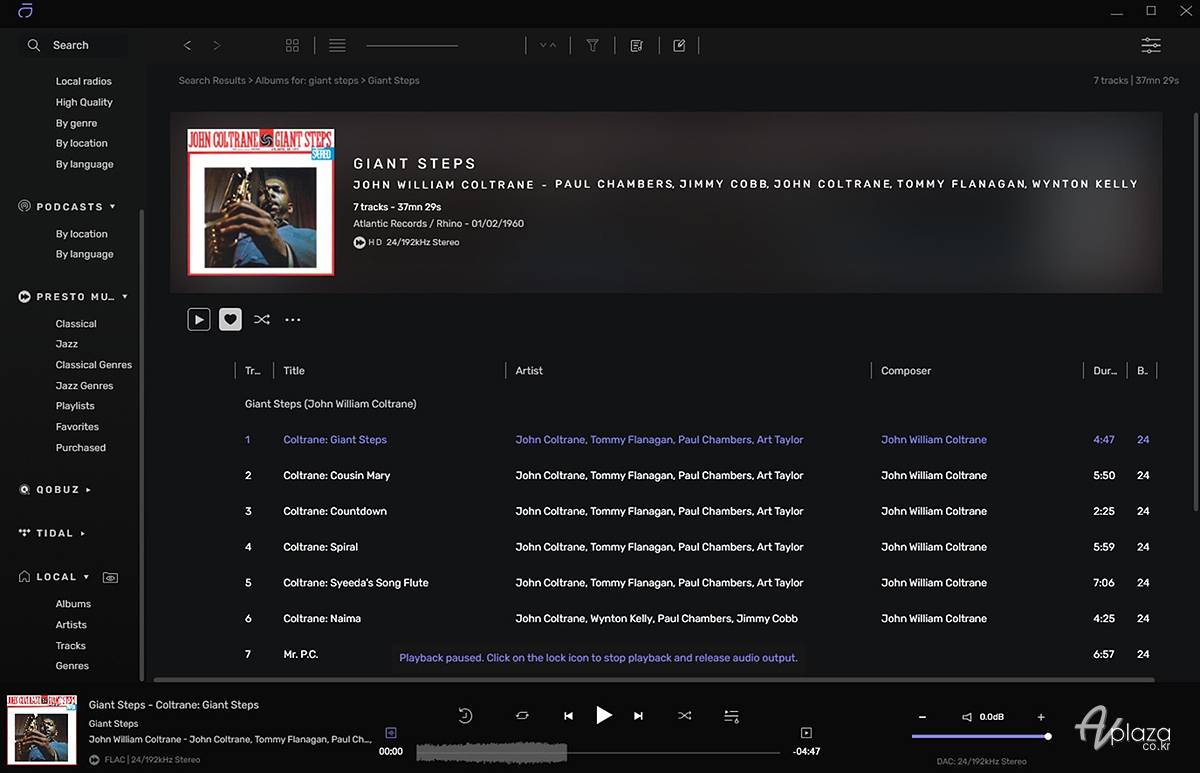The width and height of the screenshot is (1200, 773).
Task: Open album more options ellipsis
Action: (x=293, y=320)
